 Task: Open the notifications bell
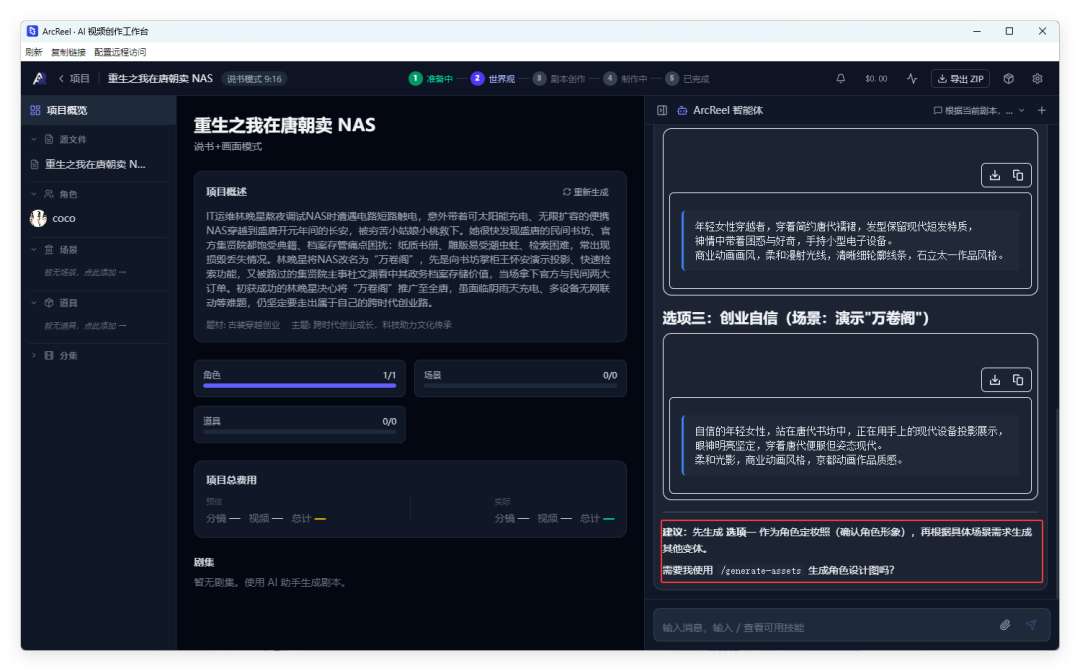click(x=840, y=79)
